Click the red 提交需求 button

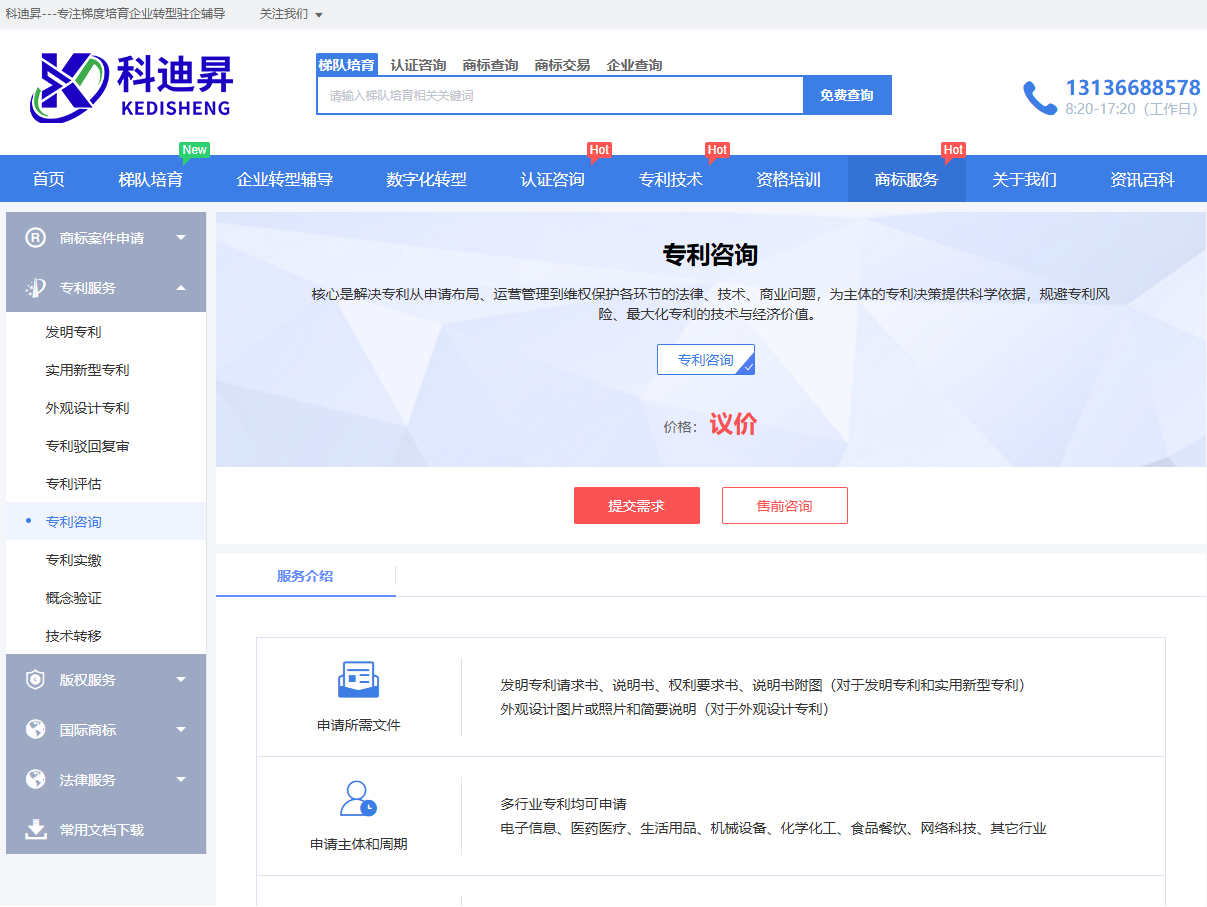pos(636,506)
